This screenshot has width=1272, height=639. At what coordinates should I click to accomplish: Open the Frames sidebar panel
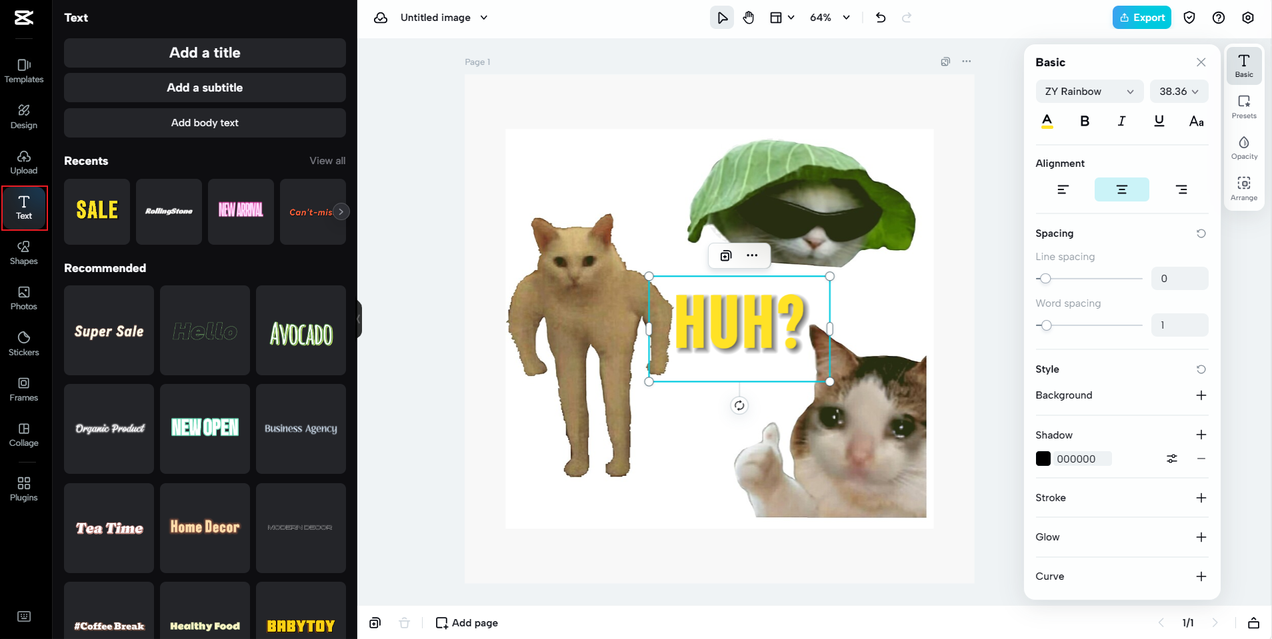[24, 389]
